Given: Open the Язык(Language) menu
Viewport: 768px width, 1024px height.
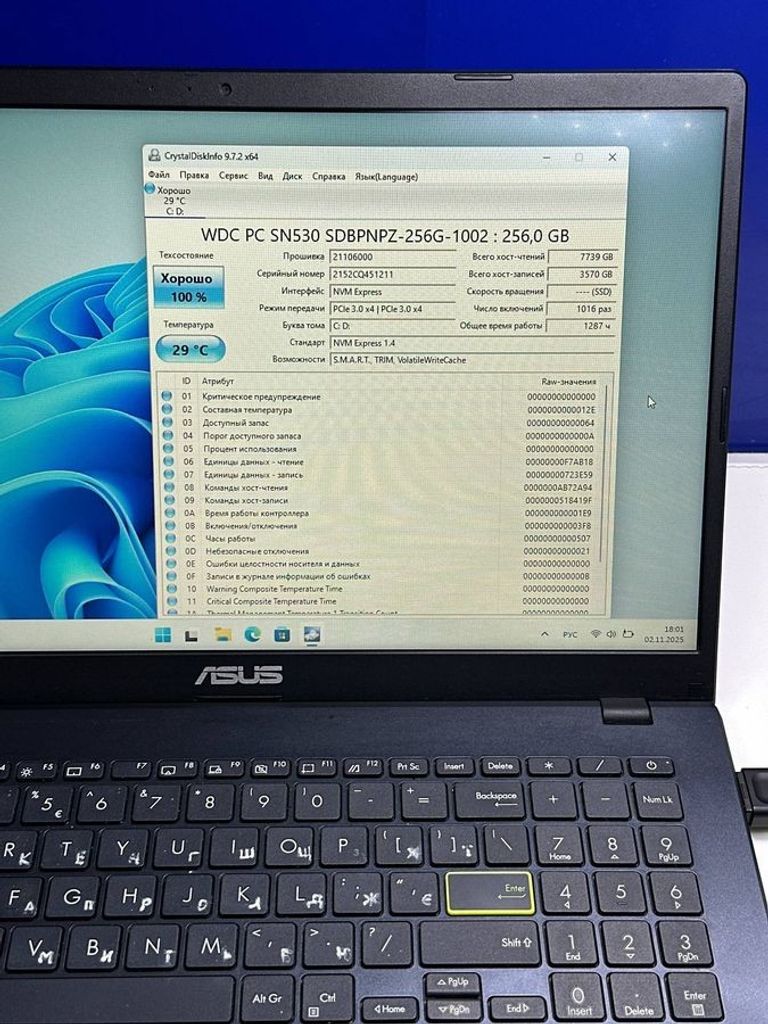Looking at the screenshot, I should (x=386, y=177).
